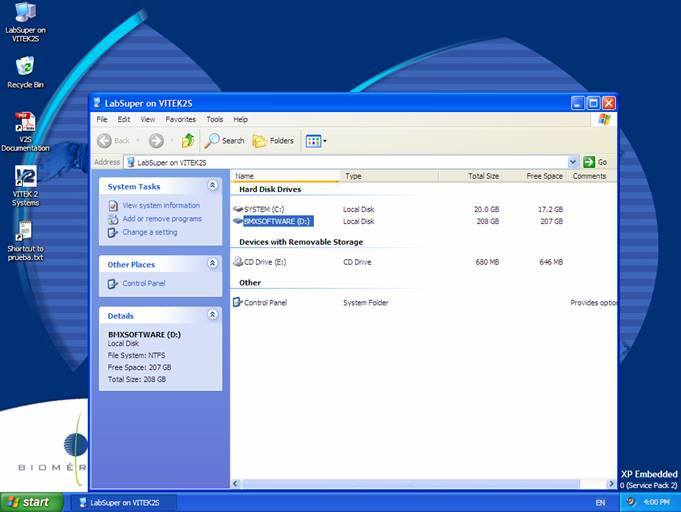The image size is (681, 512).
Task: Open Shortcut to prueba.txt icon
Action: (25, 241)
